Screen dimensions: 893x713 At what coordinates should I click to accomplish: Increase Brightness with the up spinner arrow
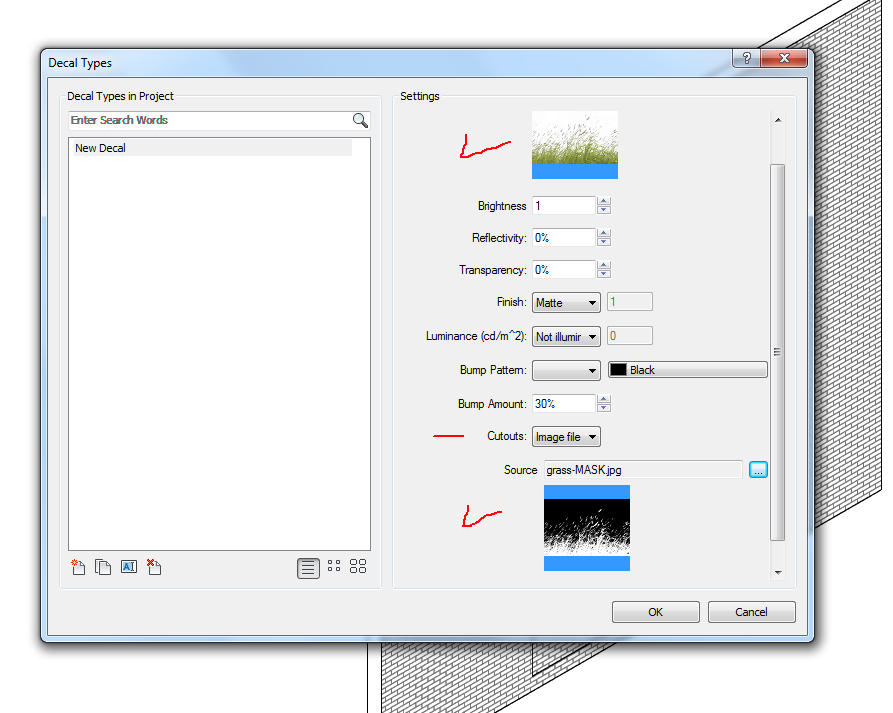coord(604,201)
